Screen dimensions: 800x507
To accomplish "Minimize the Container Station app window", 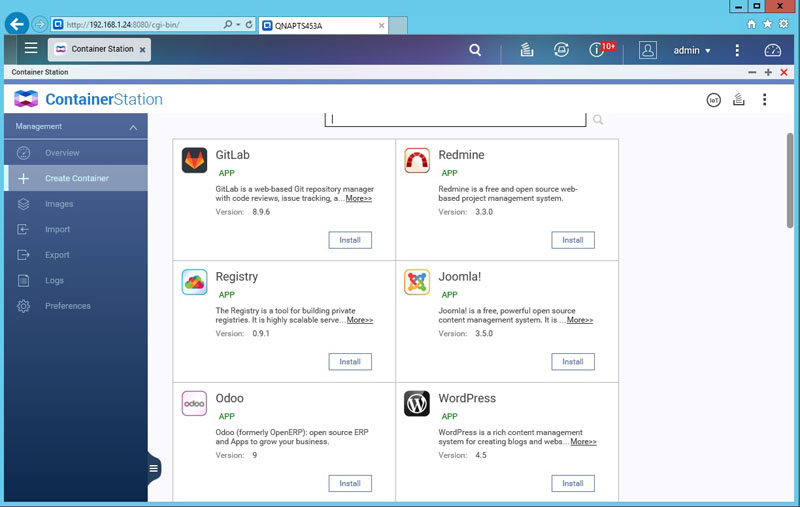I will tap(752, 72).
